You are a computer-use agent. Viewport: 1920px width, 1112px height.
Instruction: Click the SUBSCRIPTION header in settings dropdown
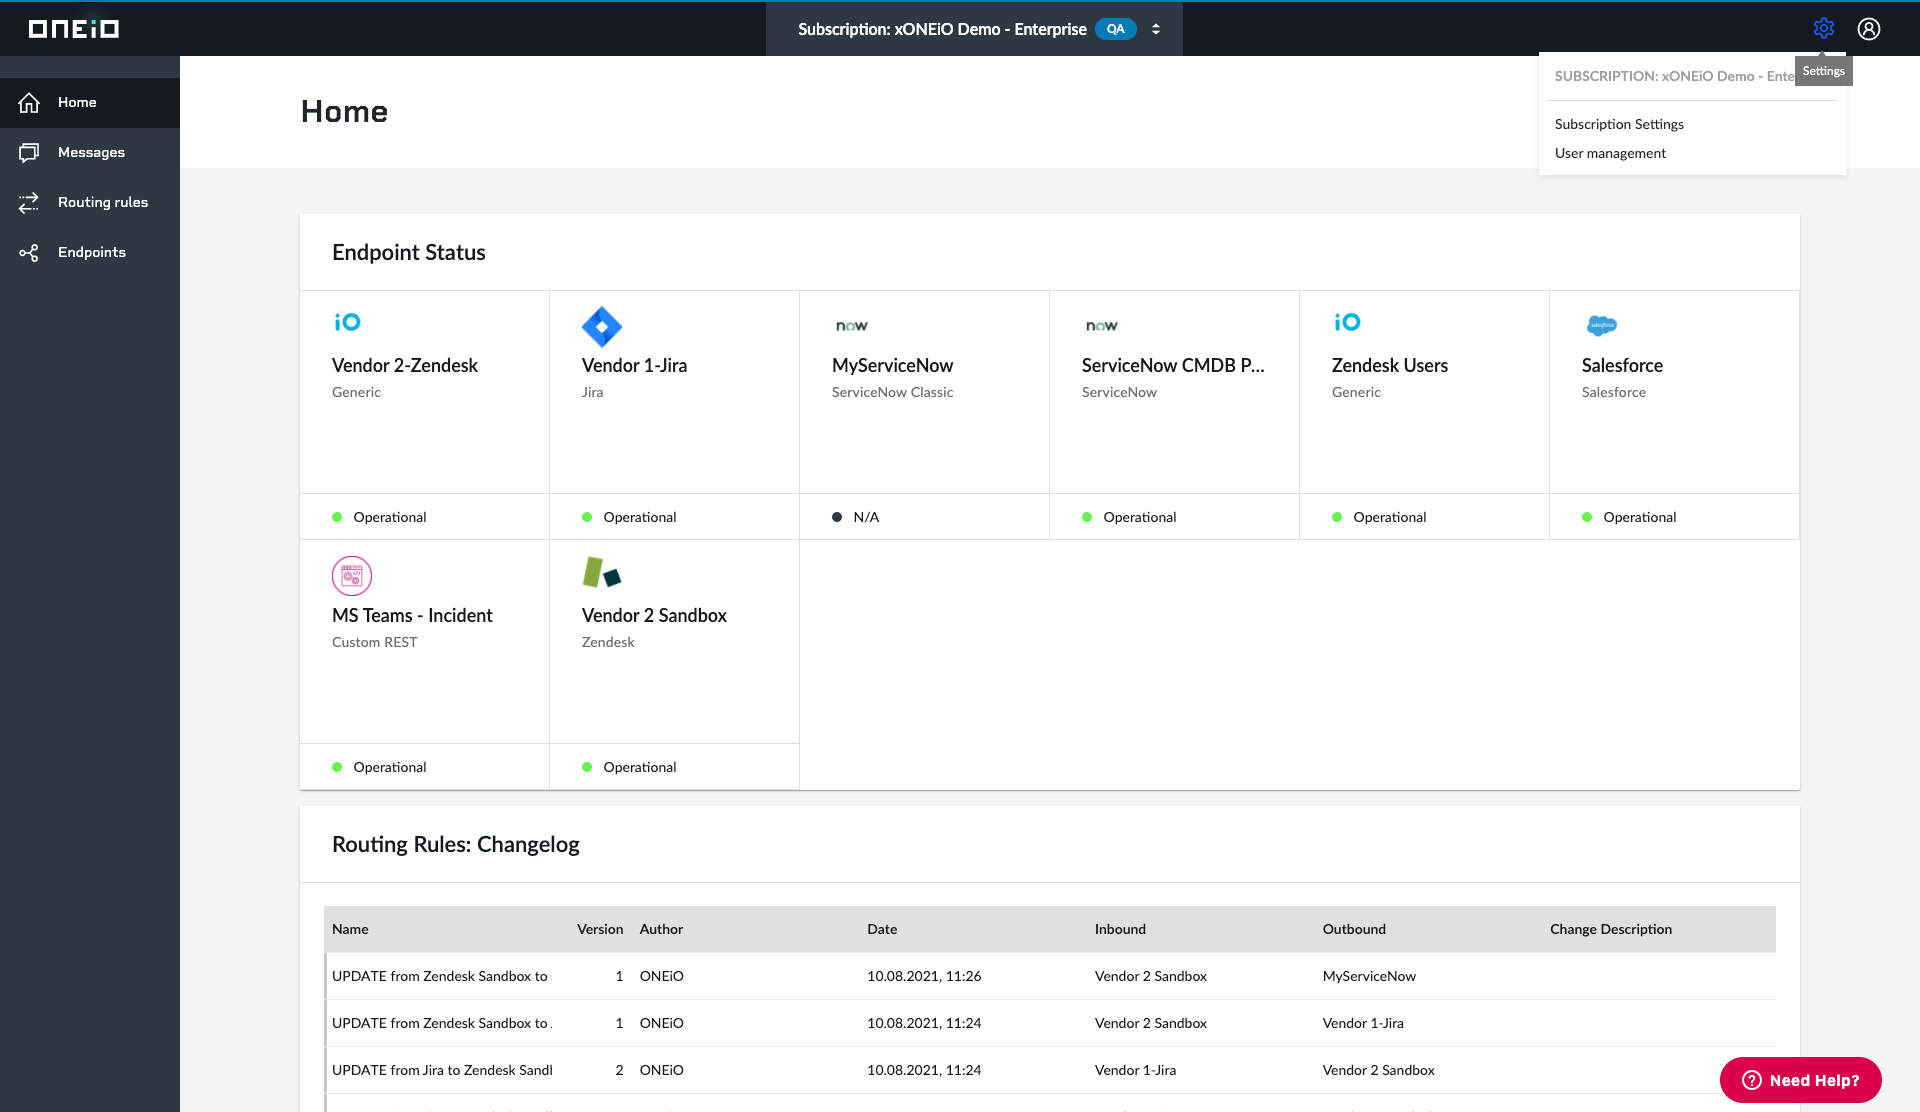[x=1674, y=76]
